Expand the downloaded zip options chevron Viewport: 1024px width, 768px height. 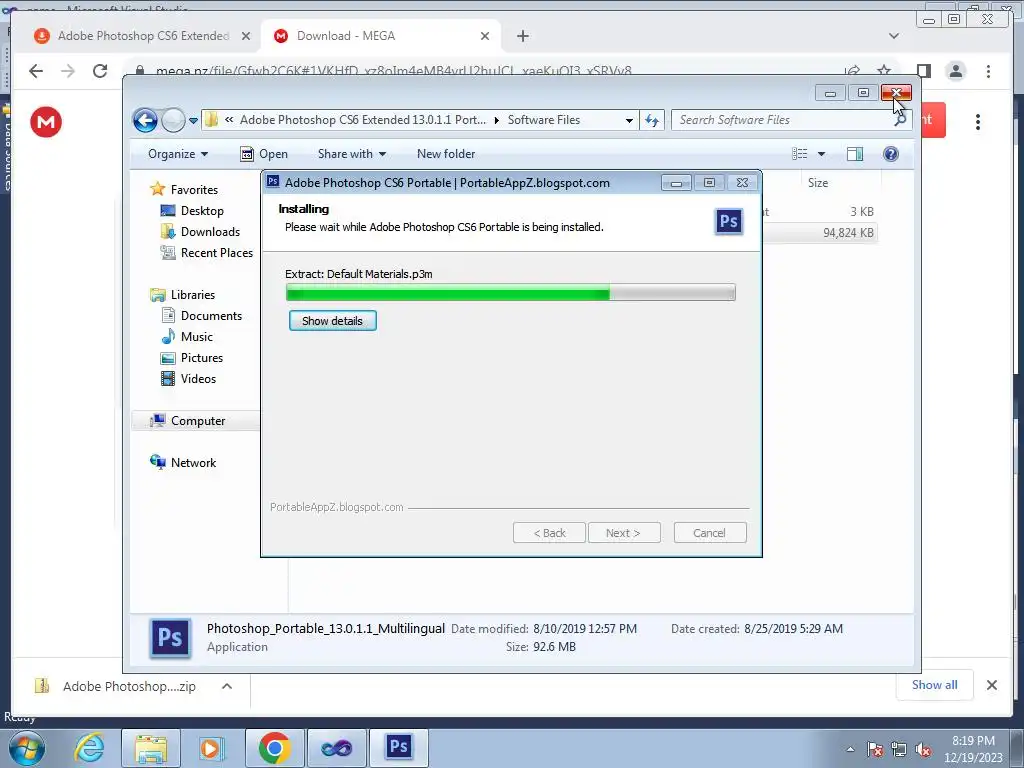[x=227, y=686]
